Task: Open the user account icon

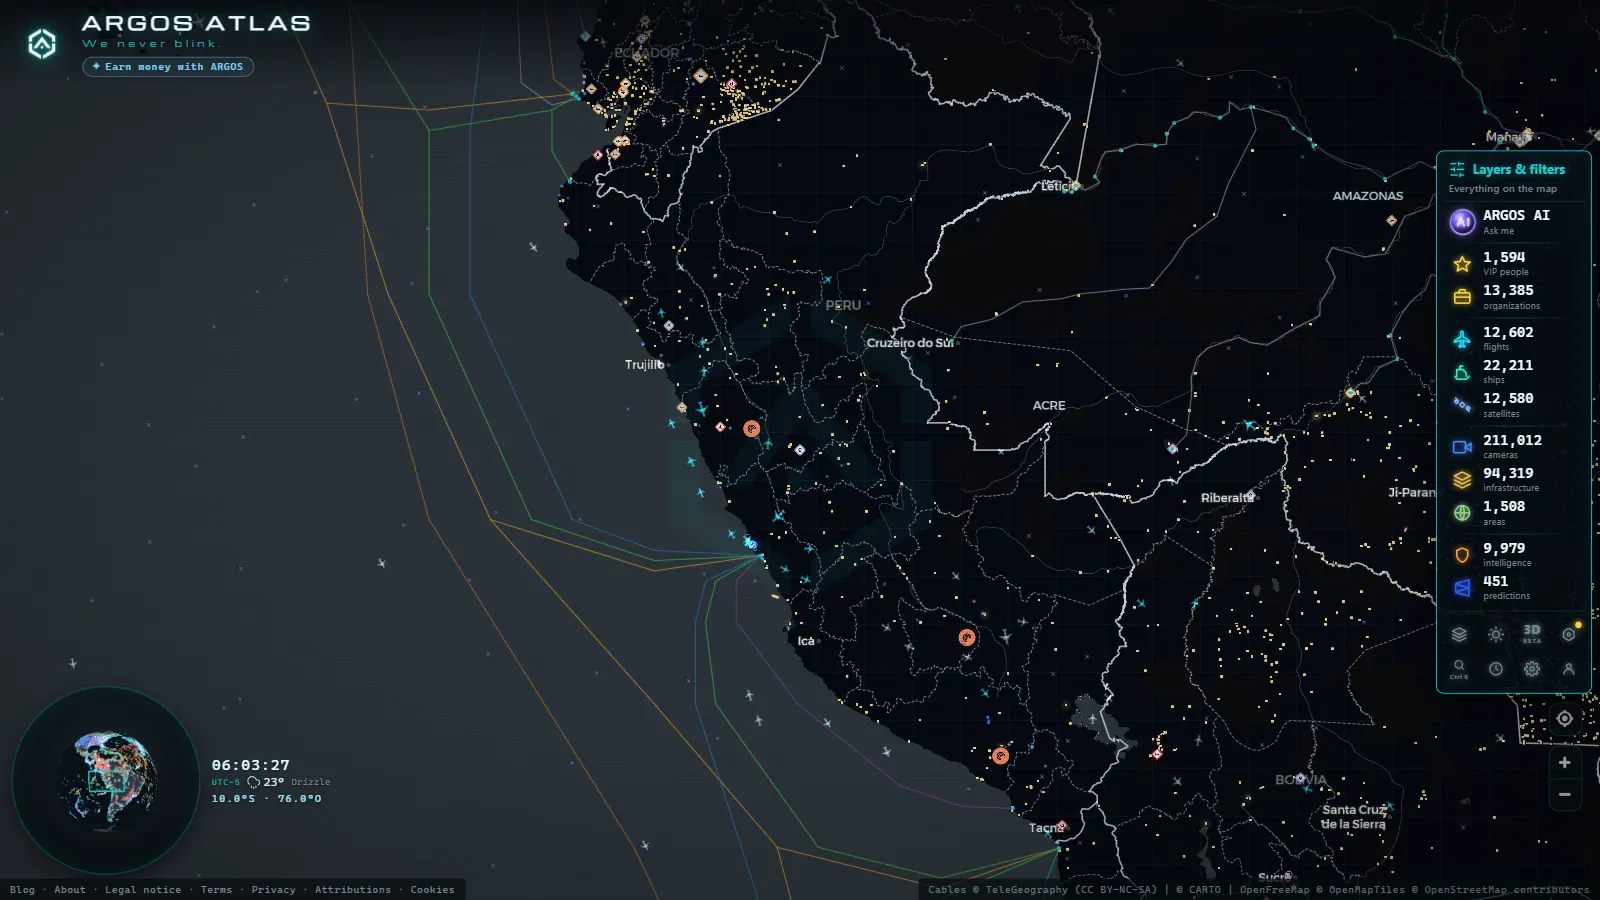Action: 1569,669
